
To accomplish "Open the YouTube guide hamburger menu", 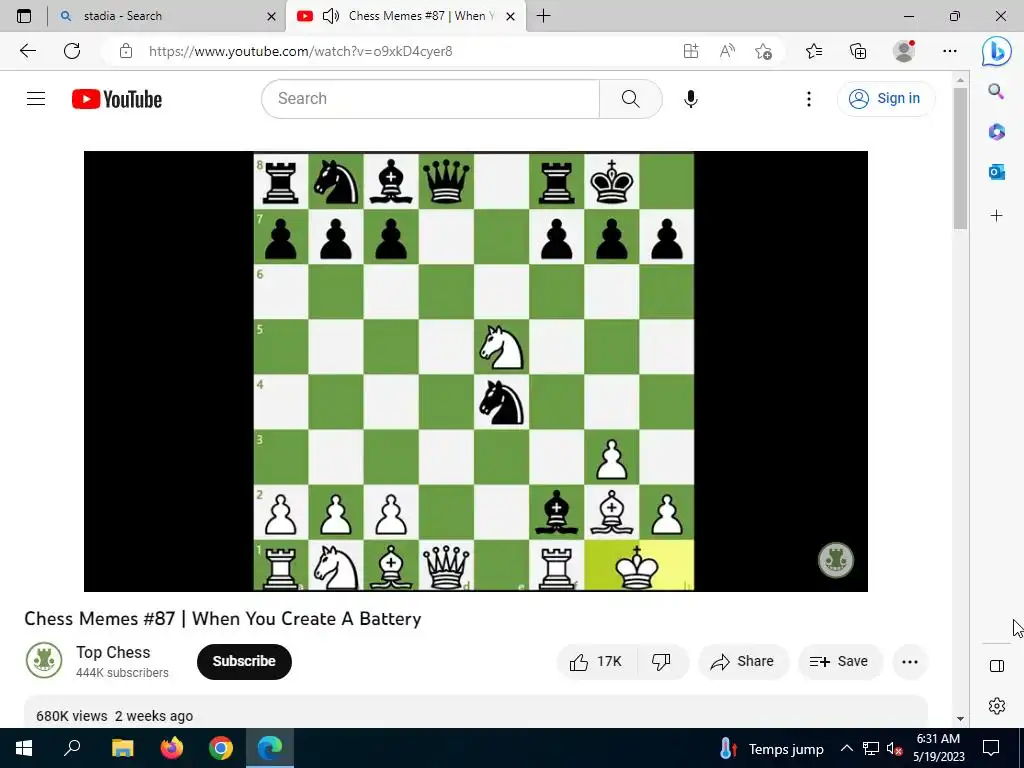I will (36, 99).
